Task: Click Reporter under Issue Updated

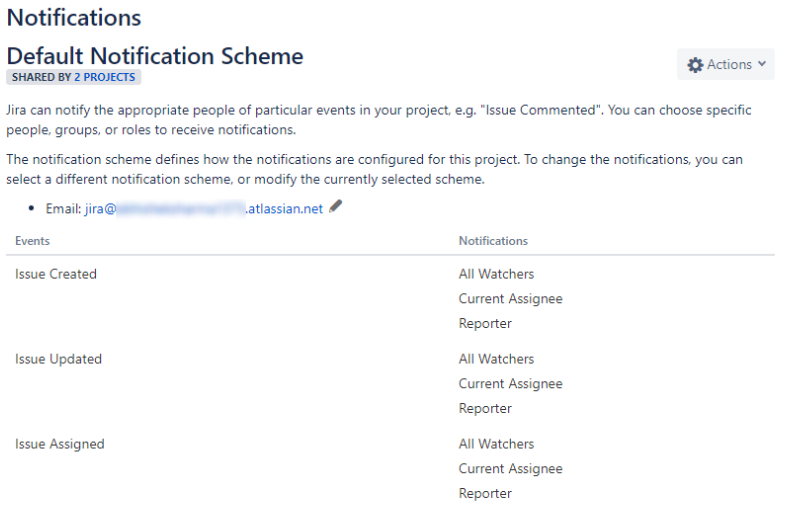Action: click(x=485, y=408)
